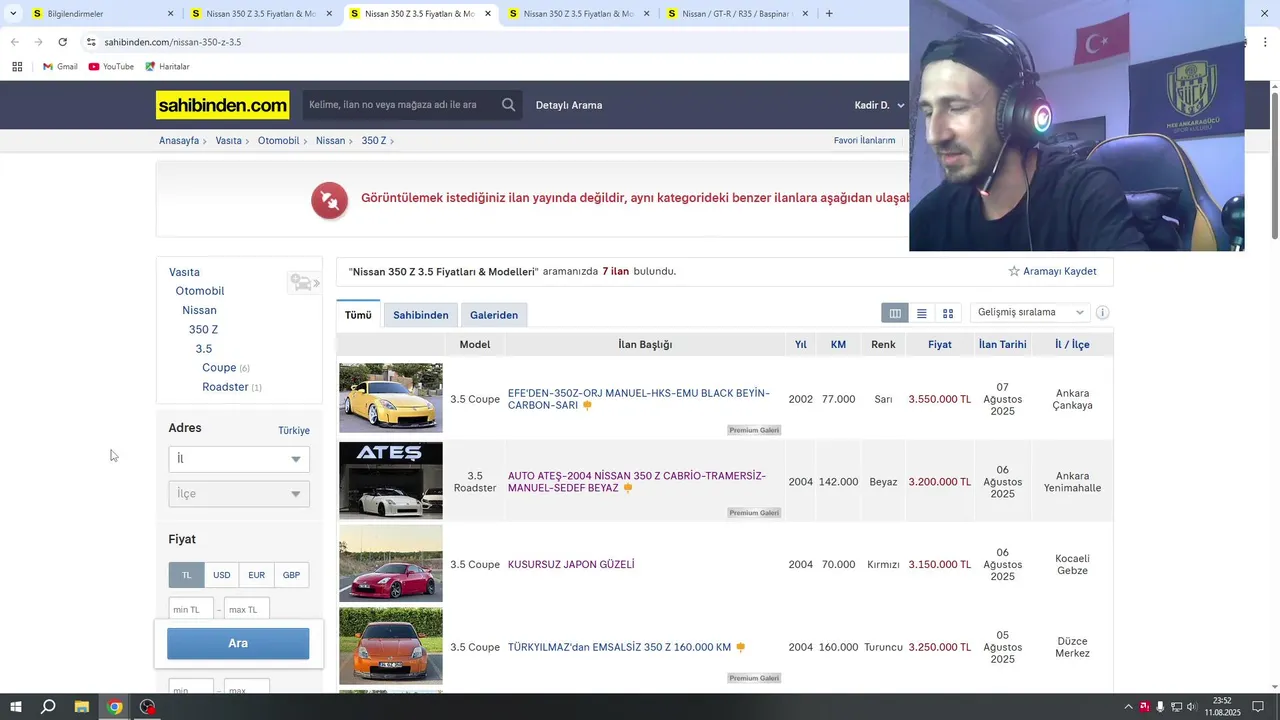Select the Sahibinden listings tab
Viewport: 1280px width, 720px height.
(x=420, y=315)
